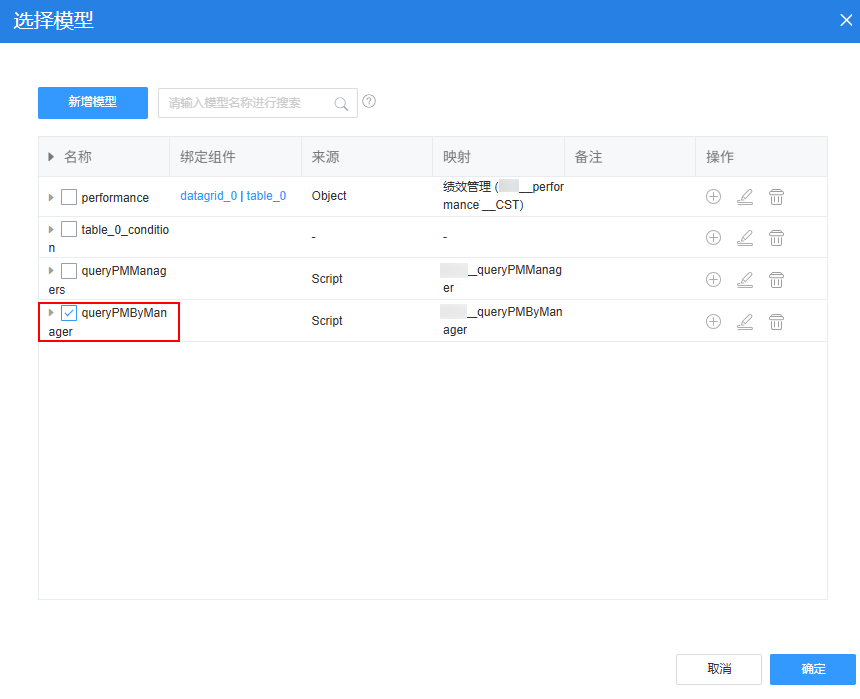
Task: Click the search magnifier icon
Action: pos(341,103)
